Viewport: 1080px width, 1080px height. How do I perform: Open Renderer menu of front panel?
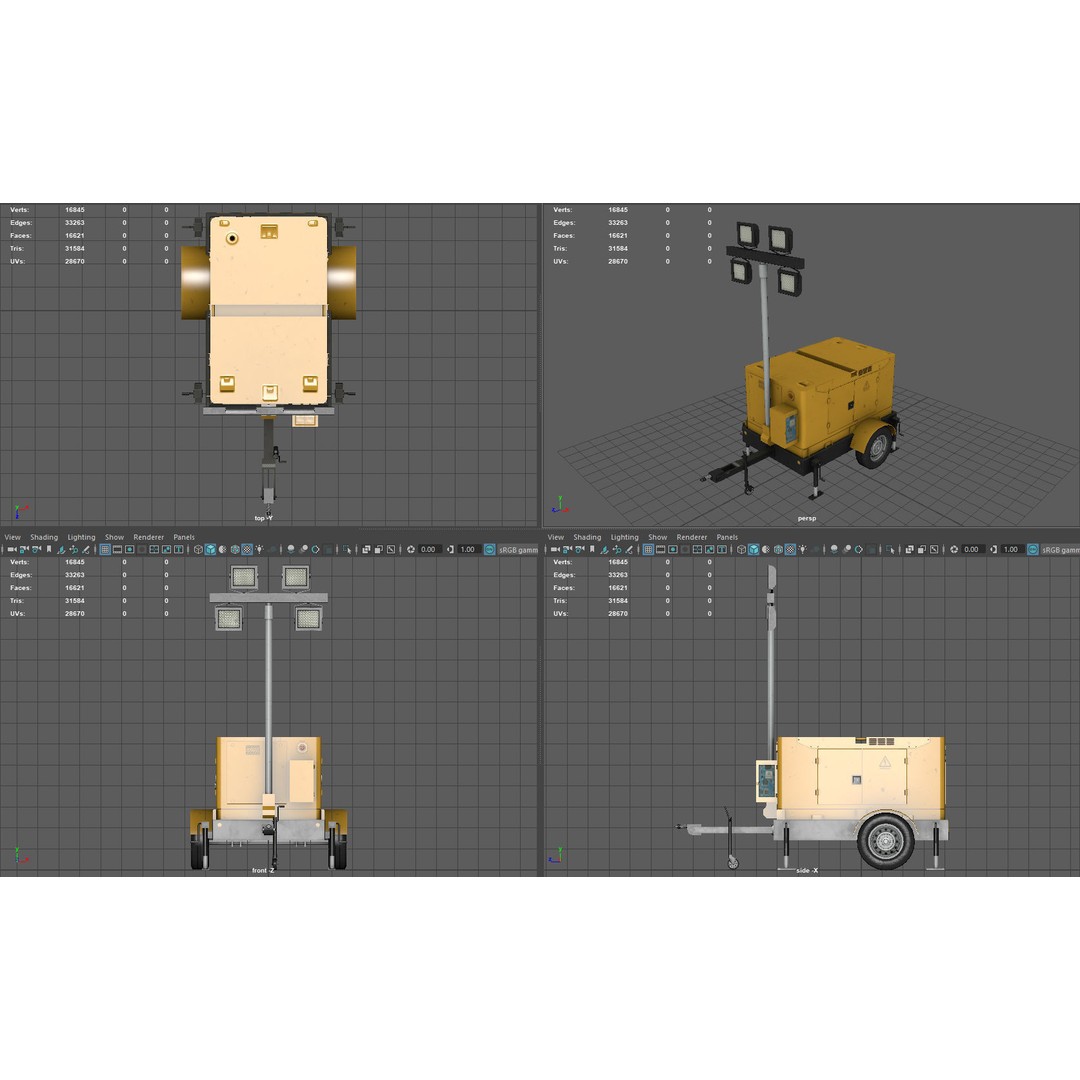coord(149,537)
